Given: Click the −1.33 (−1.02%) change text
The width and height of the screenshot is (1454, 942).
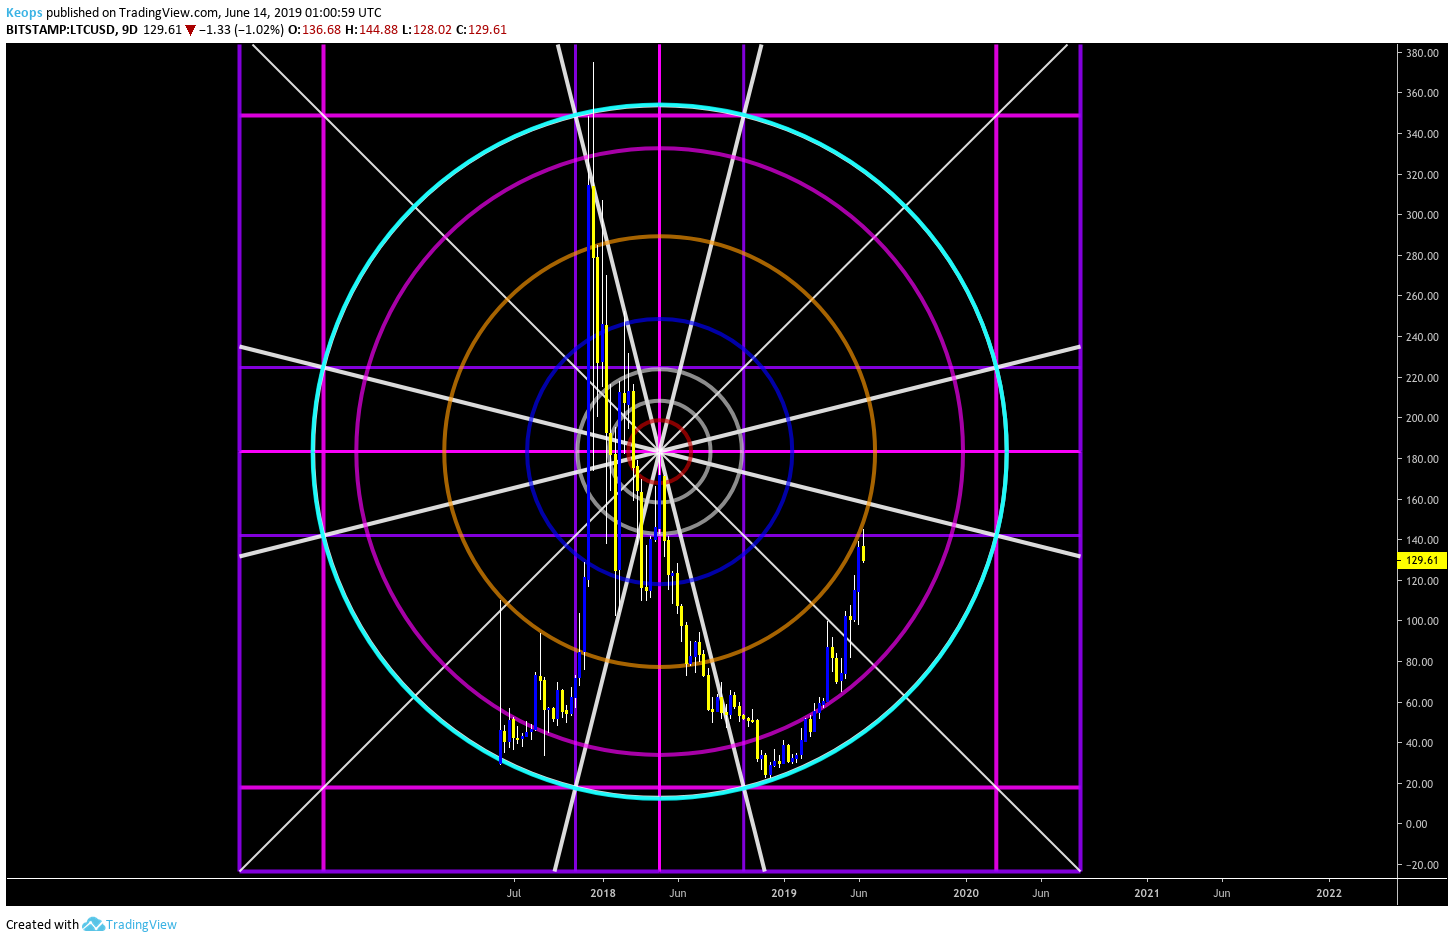Looking at the screenshot, I should 241,30.
